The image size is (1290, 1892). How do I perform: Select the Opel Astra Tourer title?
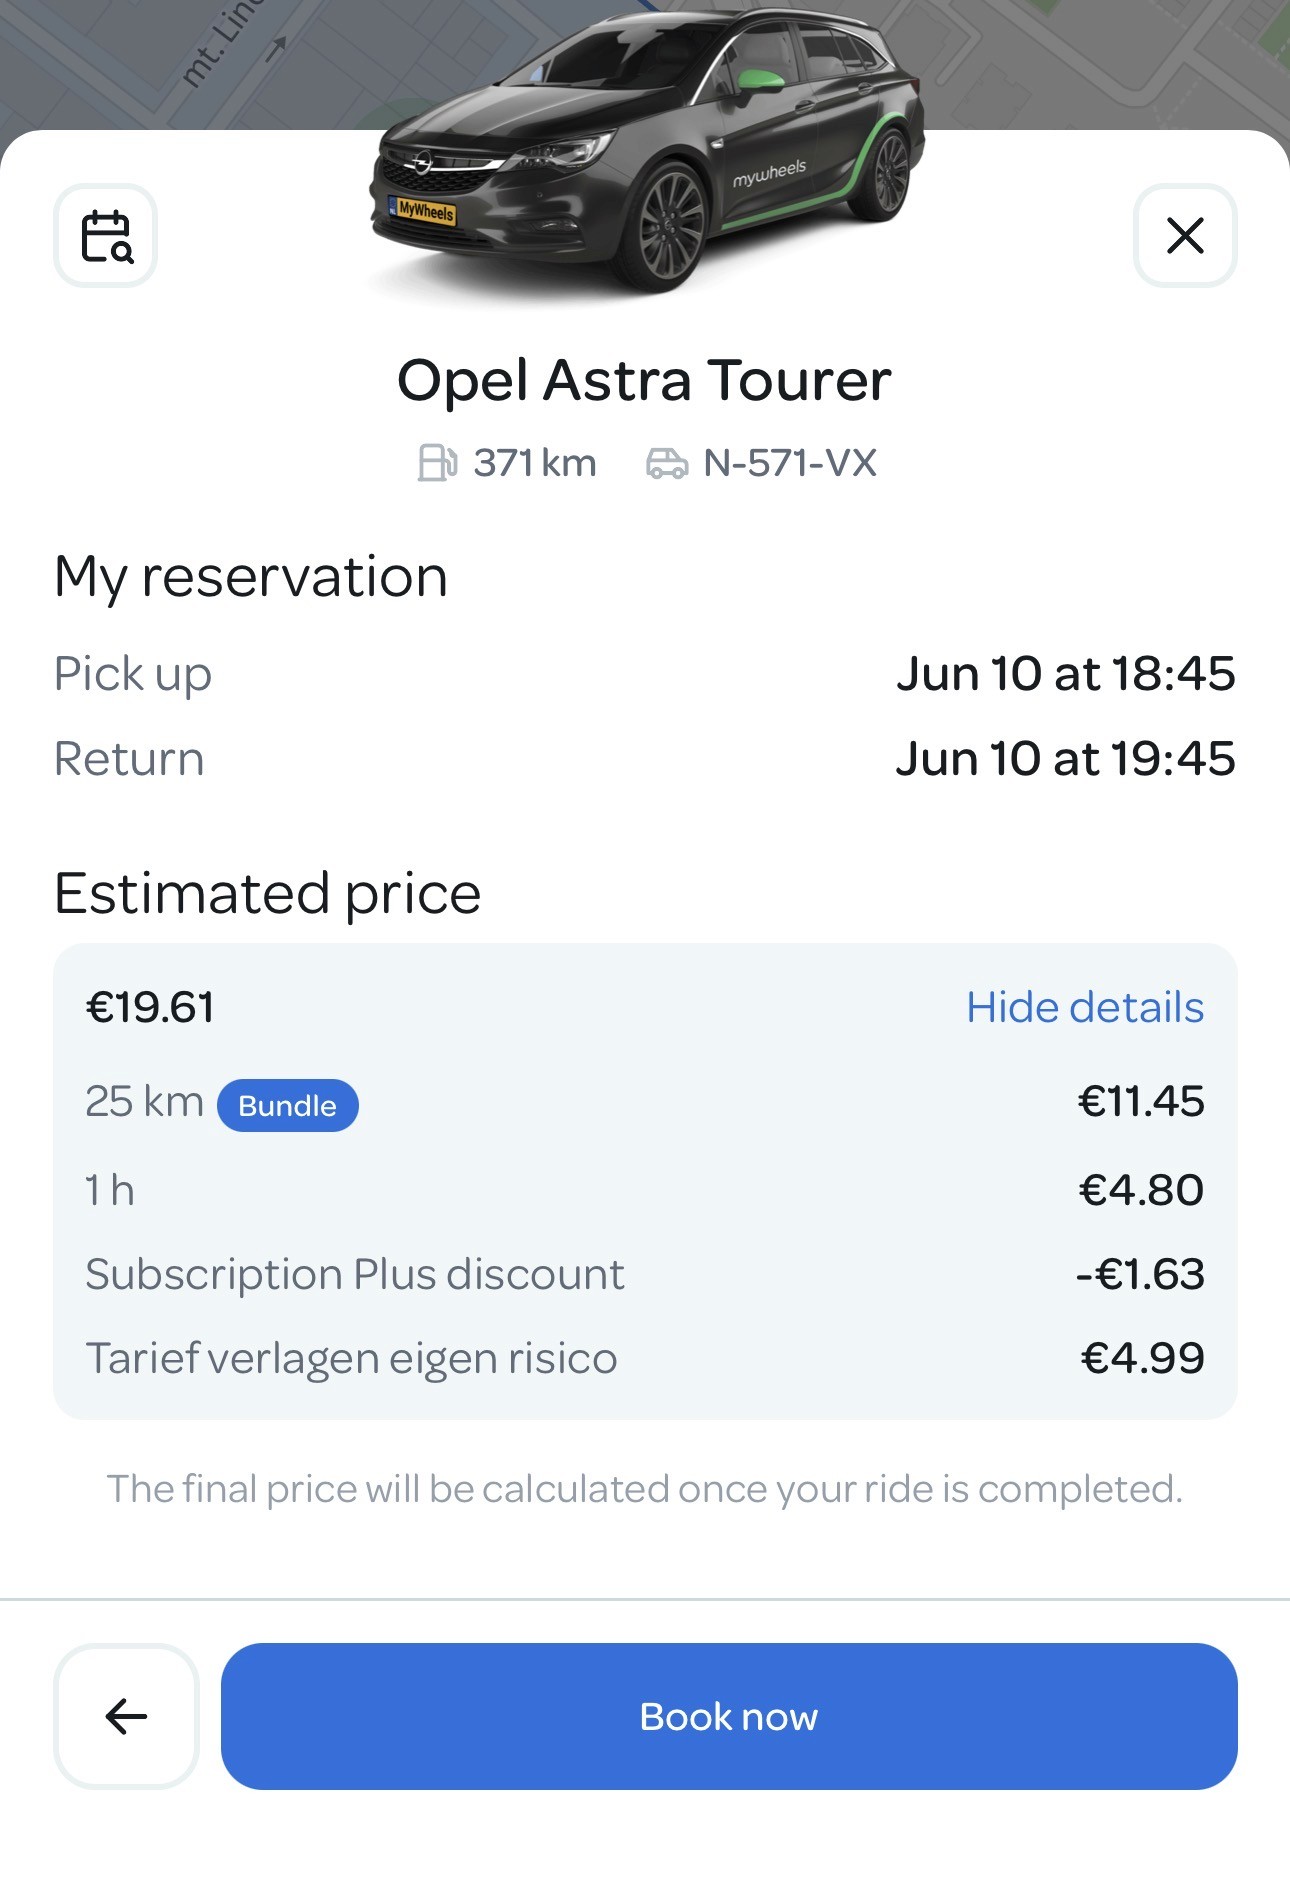pos(644,381)
